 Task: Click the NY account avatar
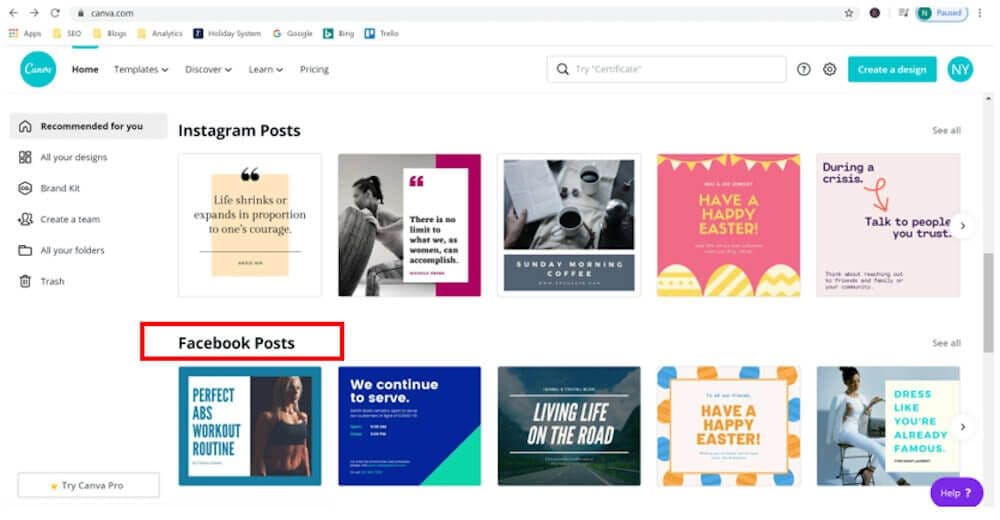click(x=960, y=69)
